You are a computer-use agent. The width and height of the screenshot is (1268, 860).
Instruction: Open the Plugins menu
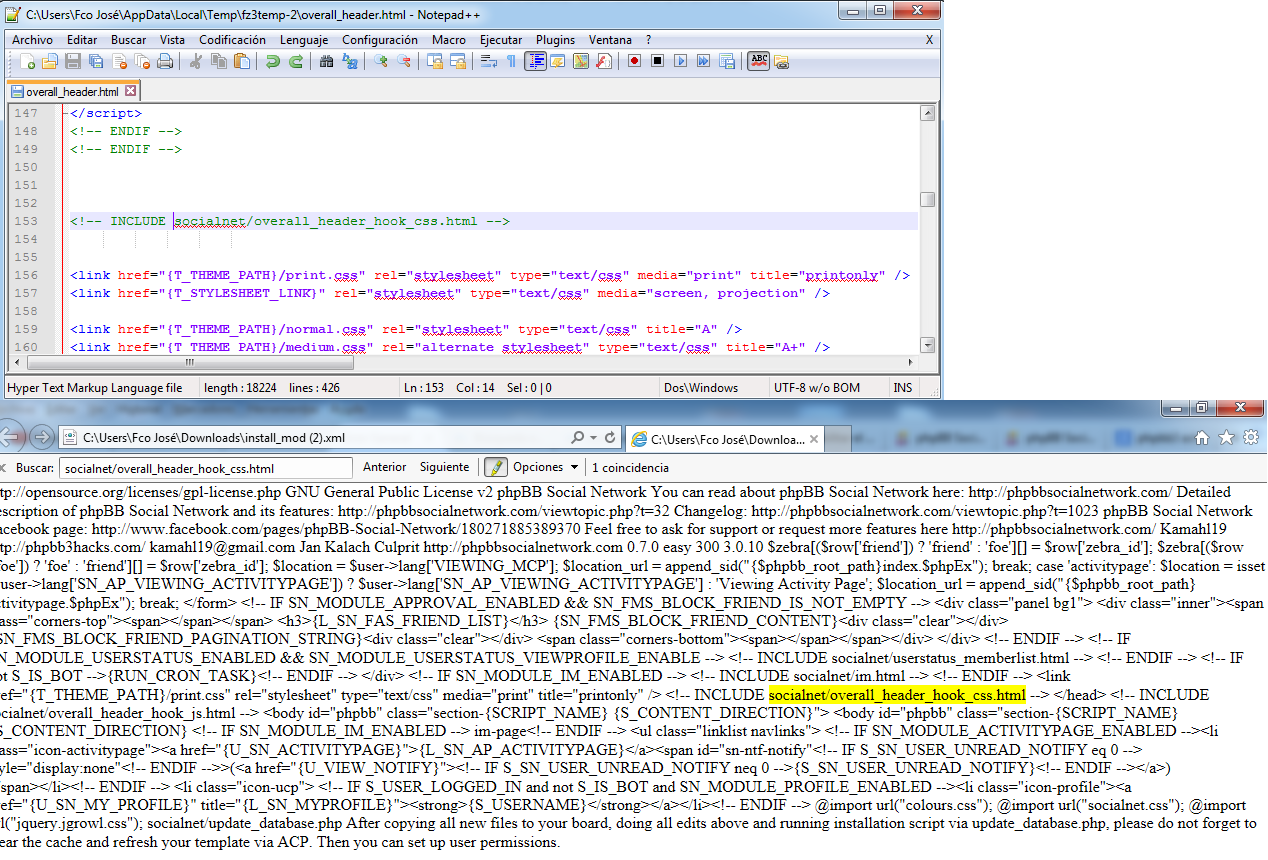tap(555, 40)
